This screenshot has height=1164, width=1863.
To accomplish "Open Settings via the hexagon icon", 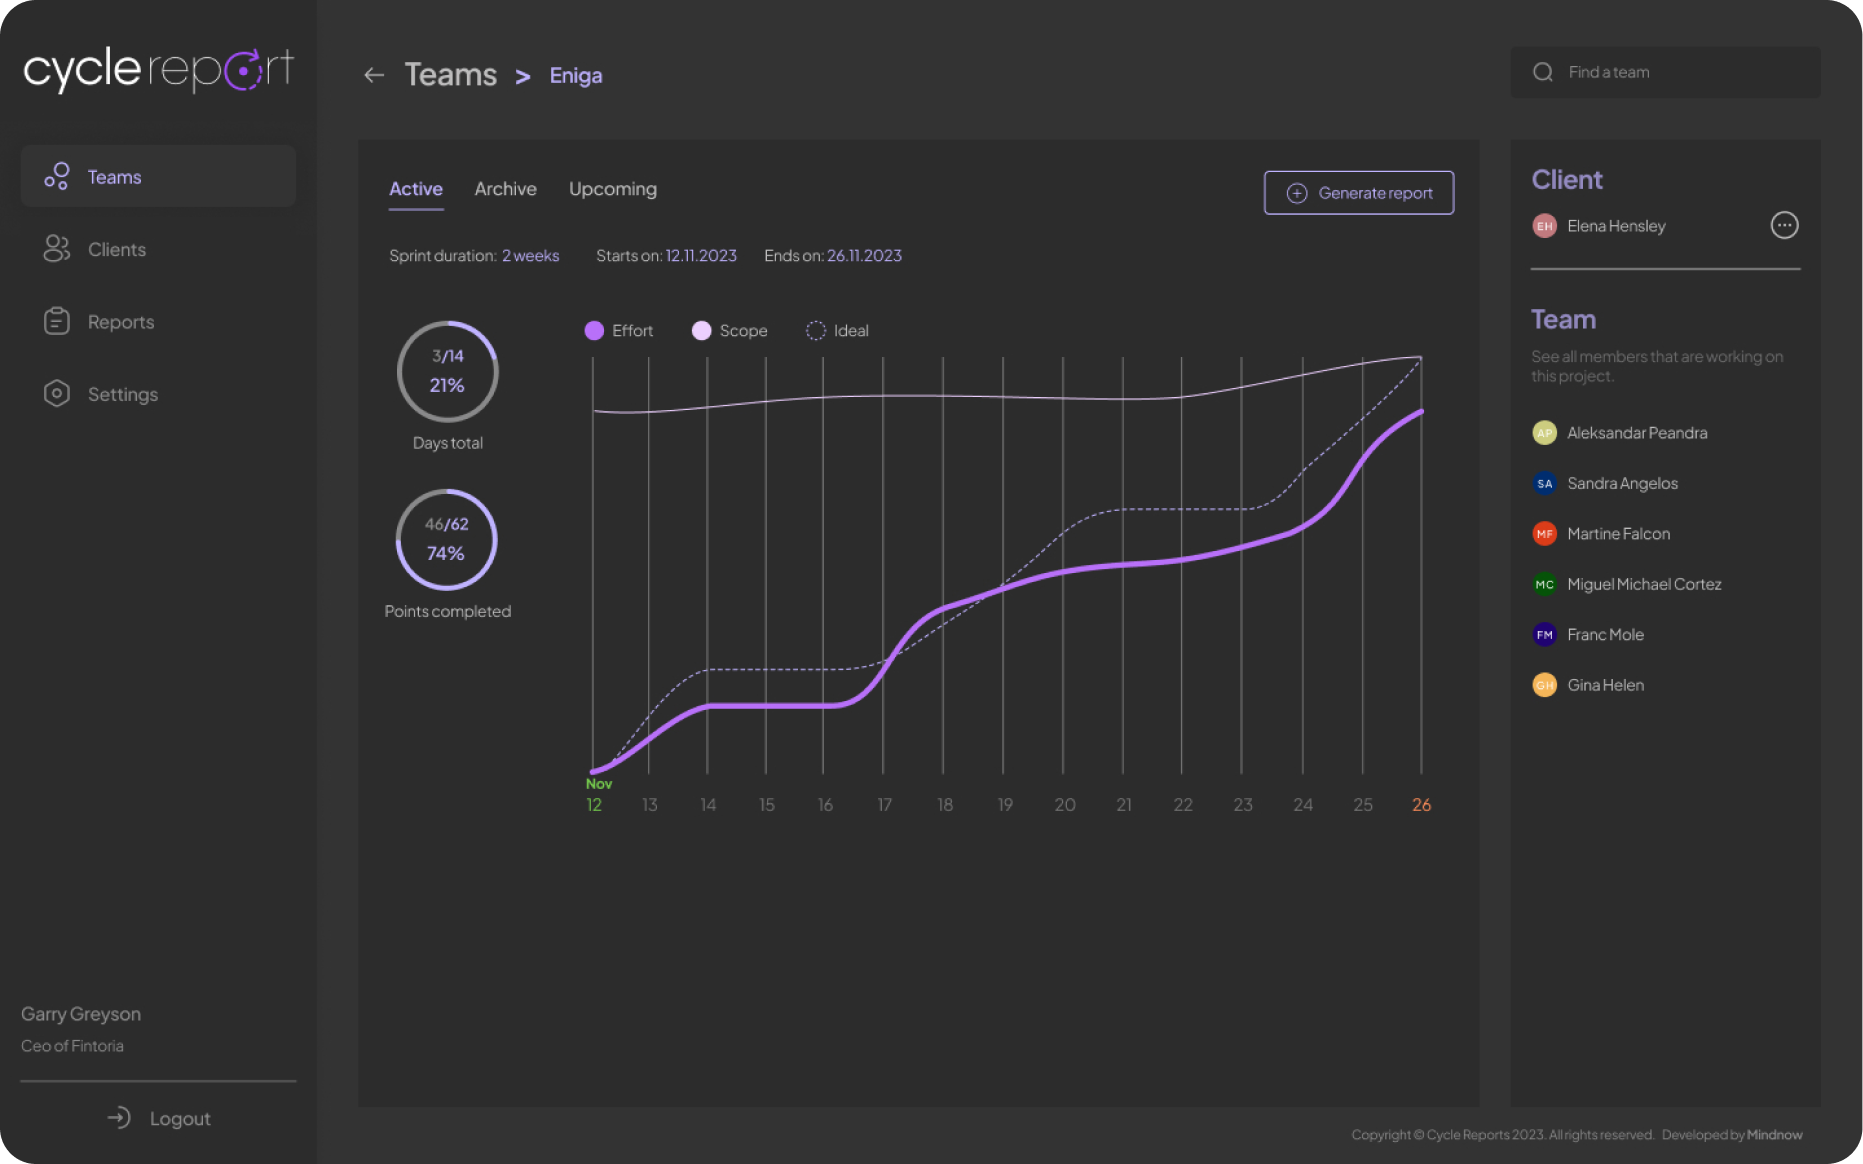I will 56,393.
